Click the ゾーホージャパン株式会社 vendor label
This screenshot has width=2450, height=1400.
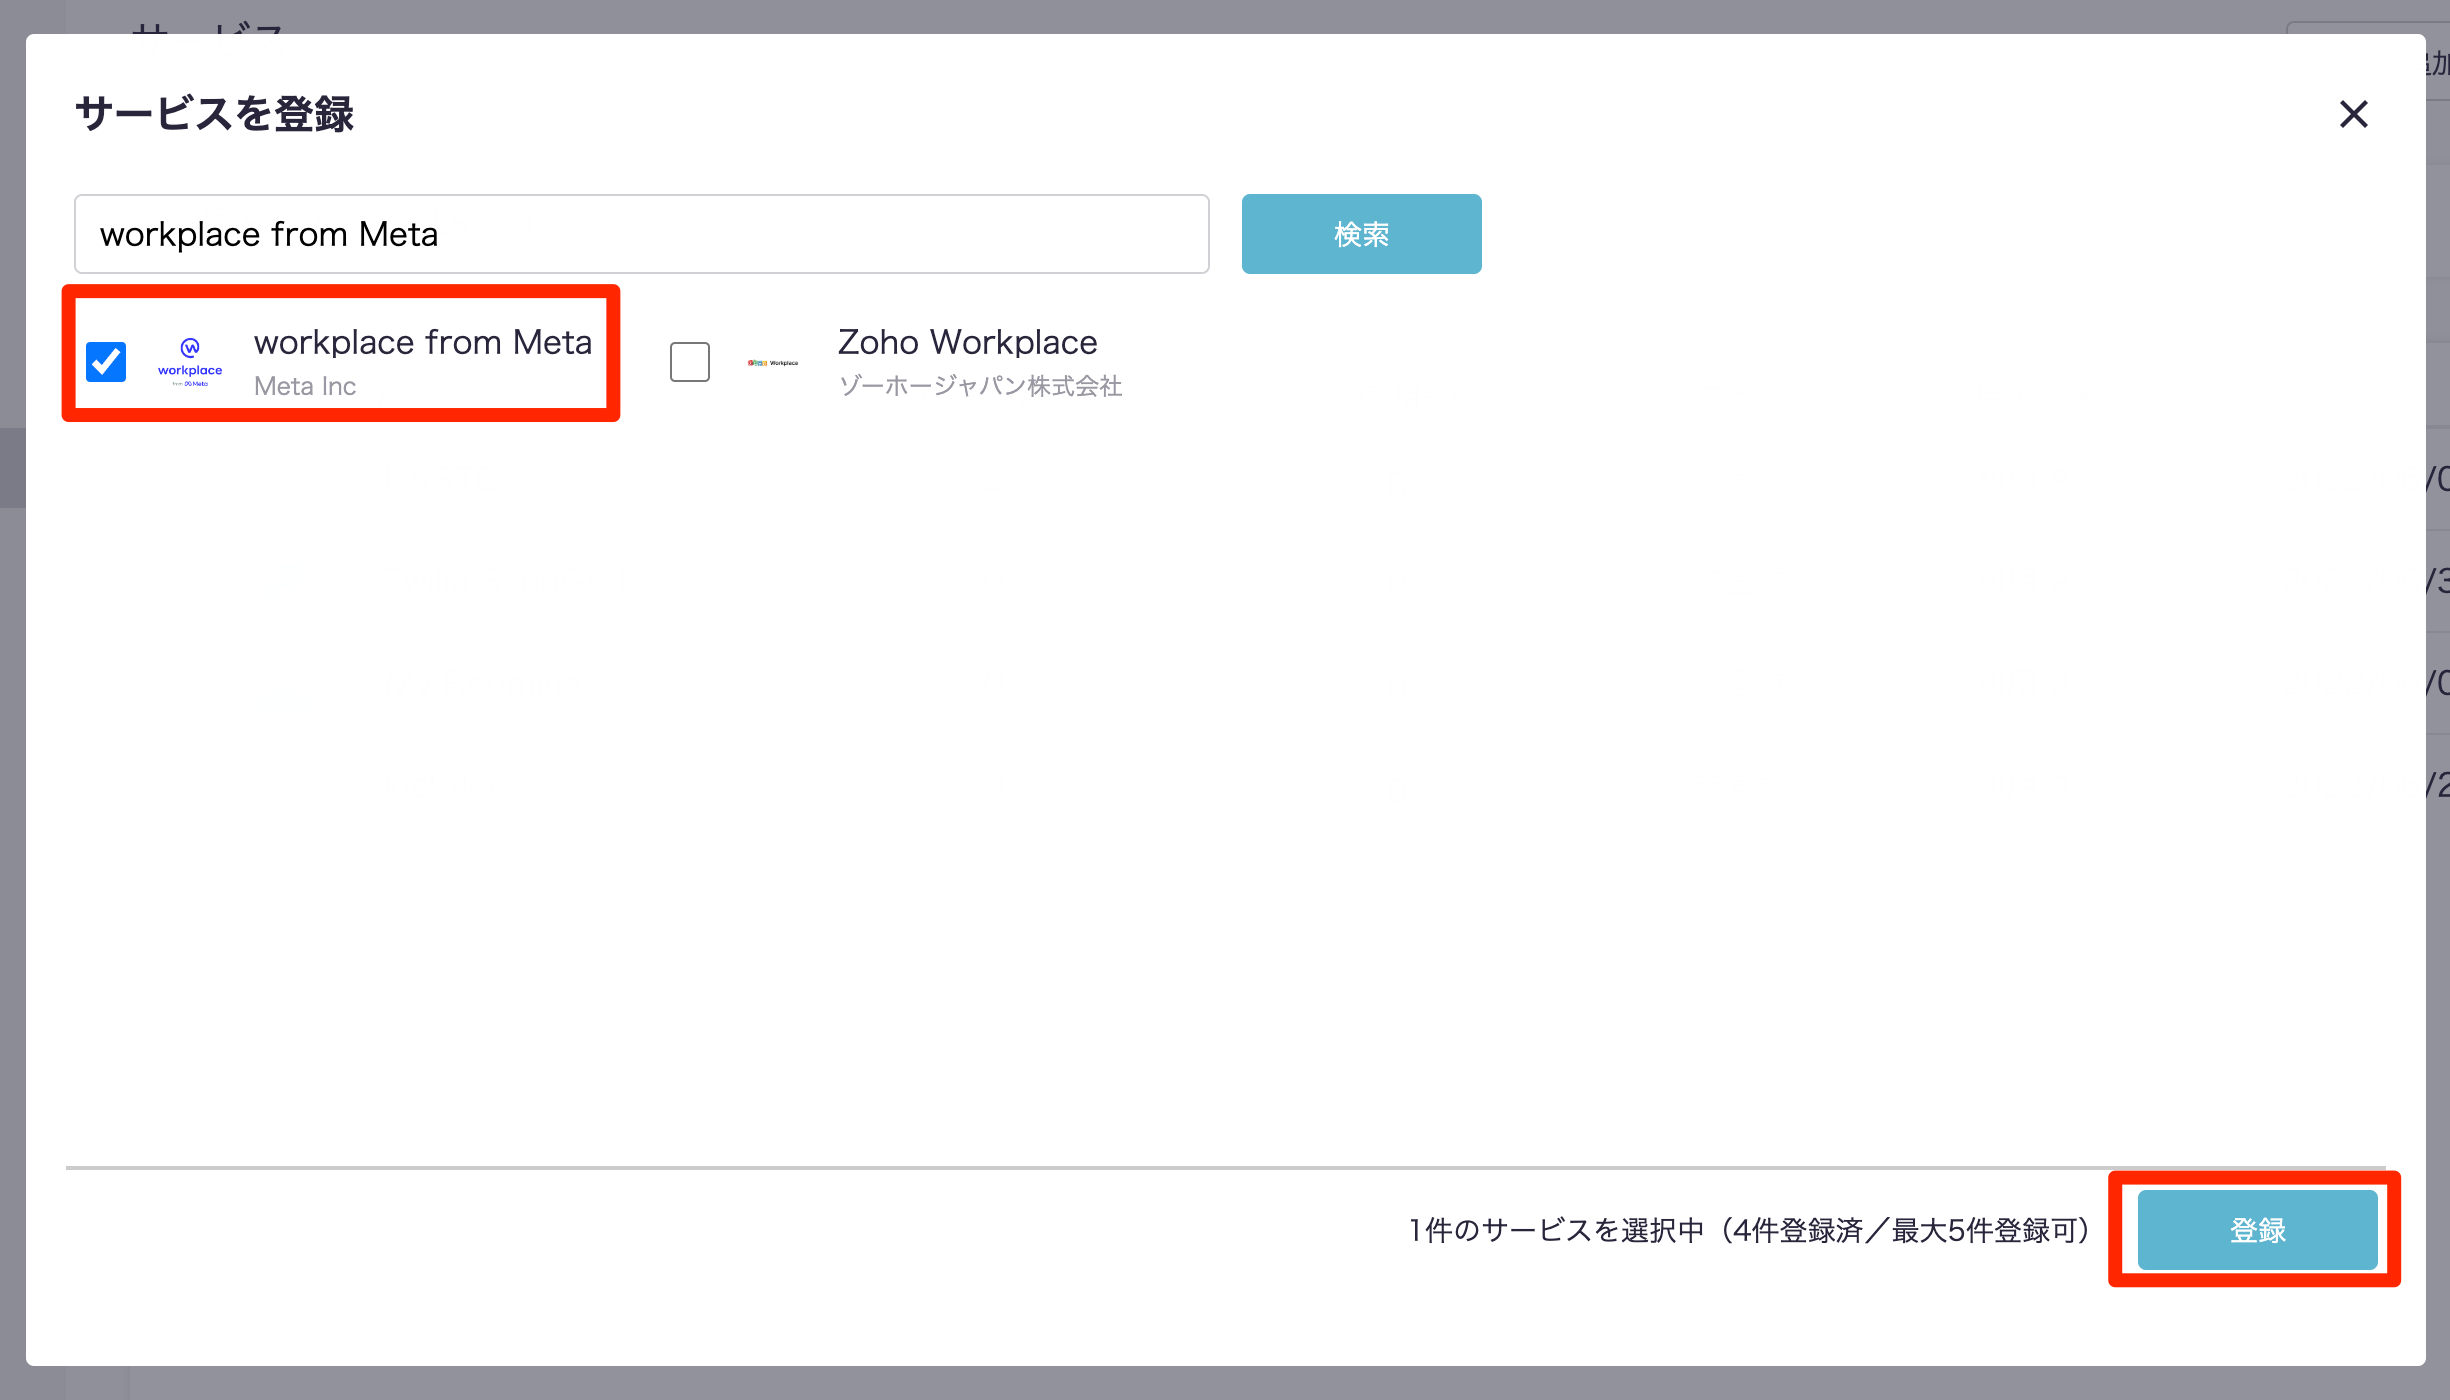pyautogui.click(x=980, y=386)
